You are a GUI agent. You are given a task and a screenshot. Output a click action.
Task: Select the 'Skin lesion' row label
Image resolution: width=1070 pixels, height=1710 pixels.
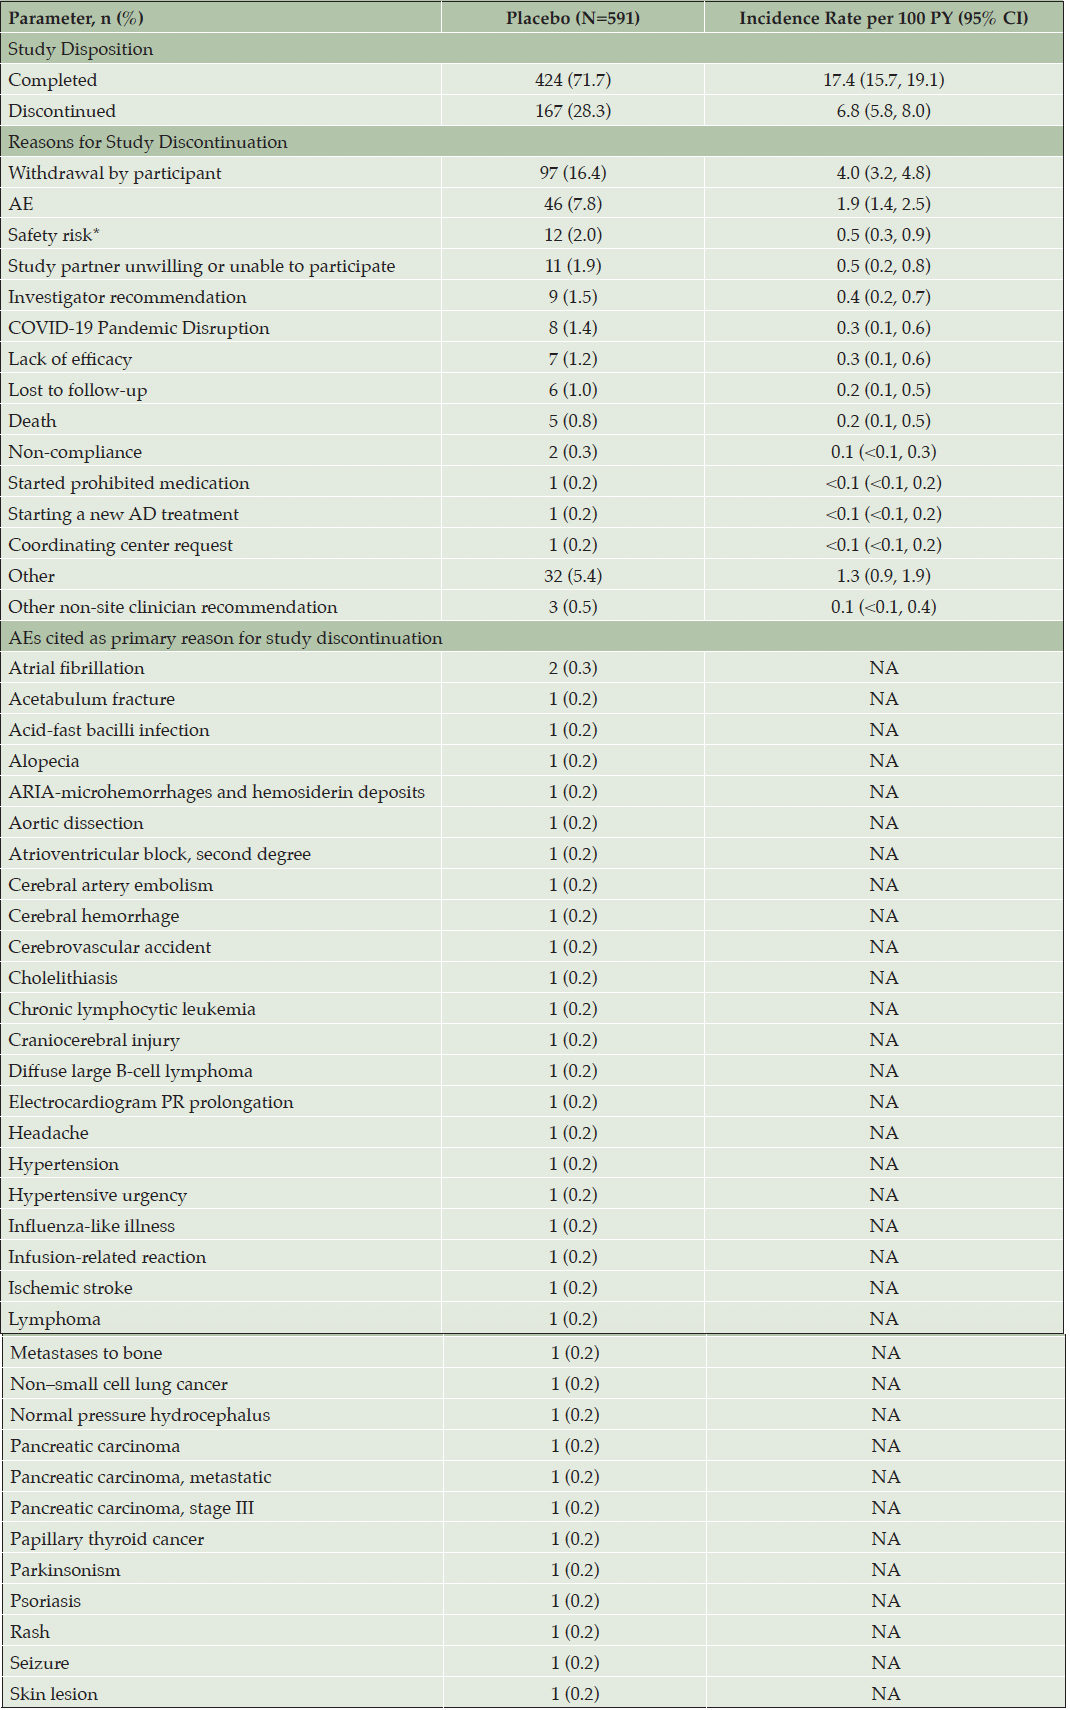point(54,1694)
